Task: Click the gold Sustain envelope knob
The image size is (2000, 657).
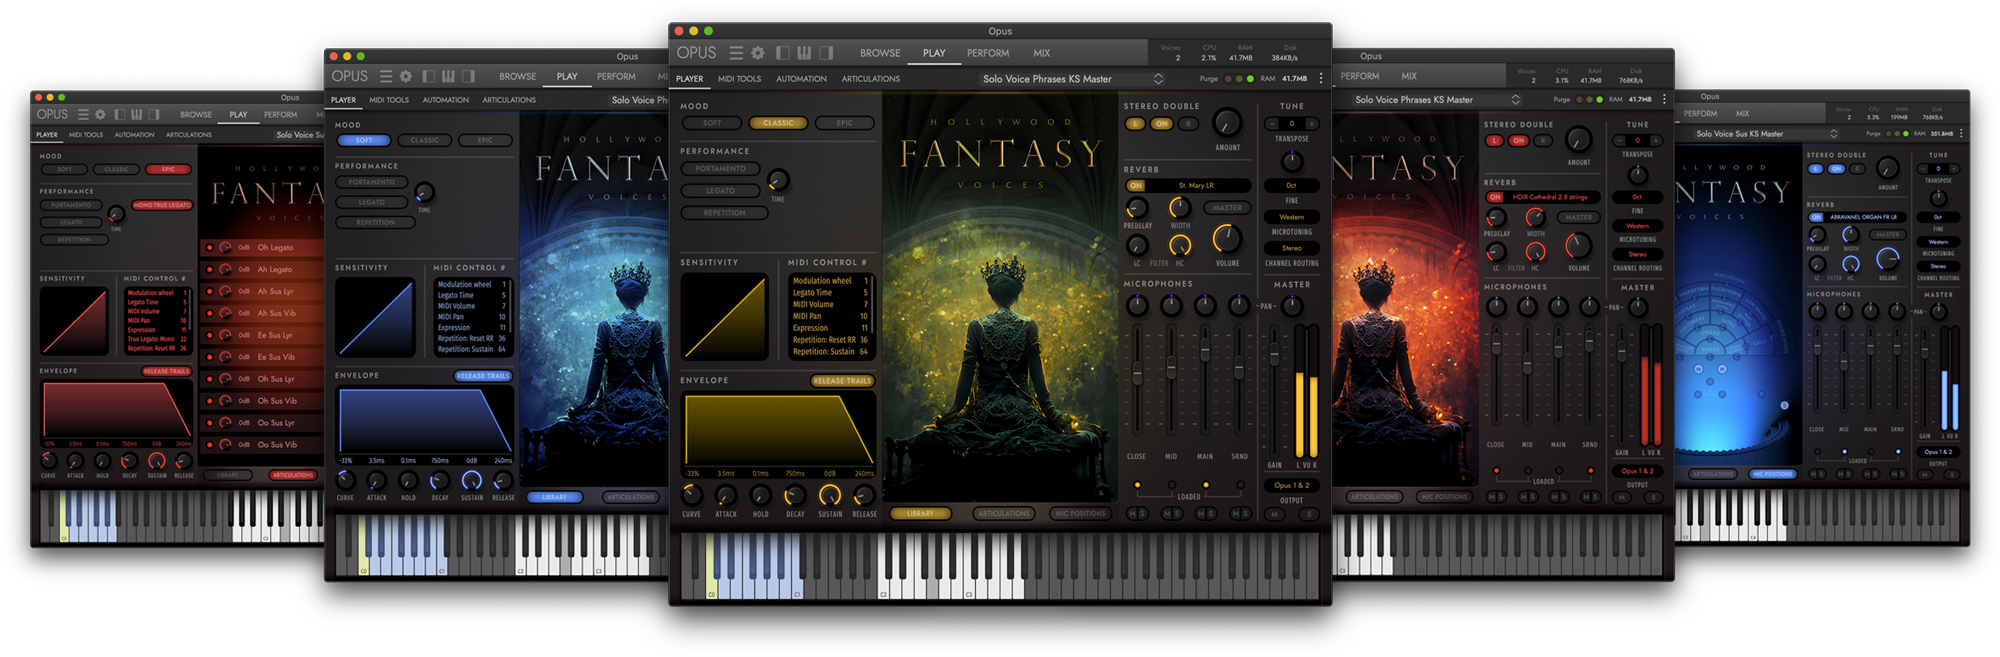Action: pos(829,495)
